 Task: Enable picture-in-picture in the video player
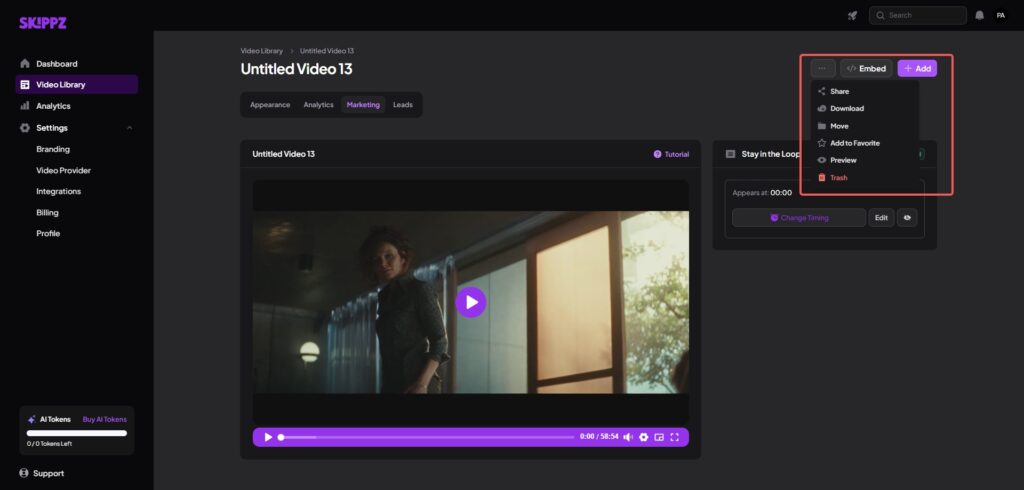659,437
